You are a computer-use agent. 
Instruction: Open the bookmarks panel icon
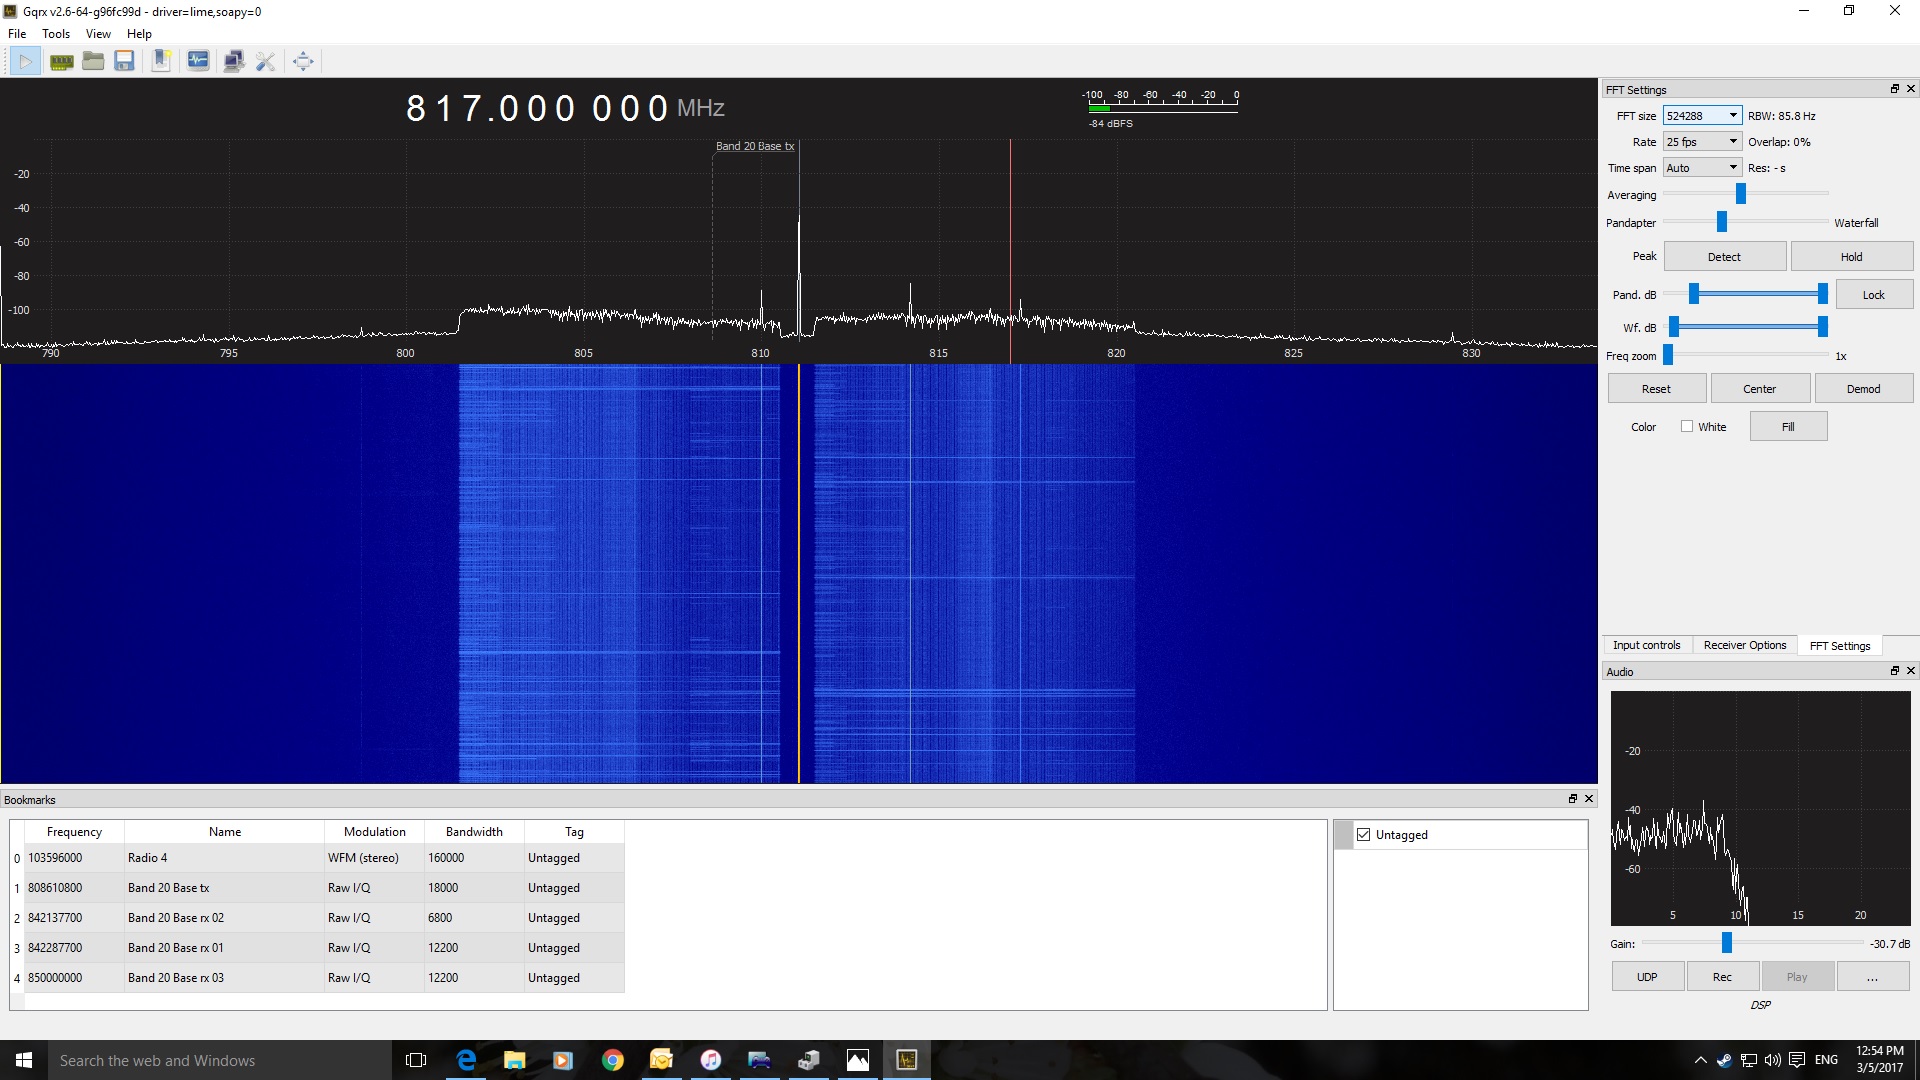161,60
